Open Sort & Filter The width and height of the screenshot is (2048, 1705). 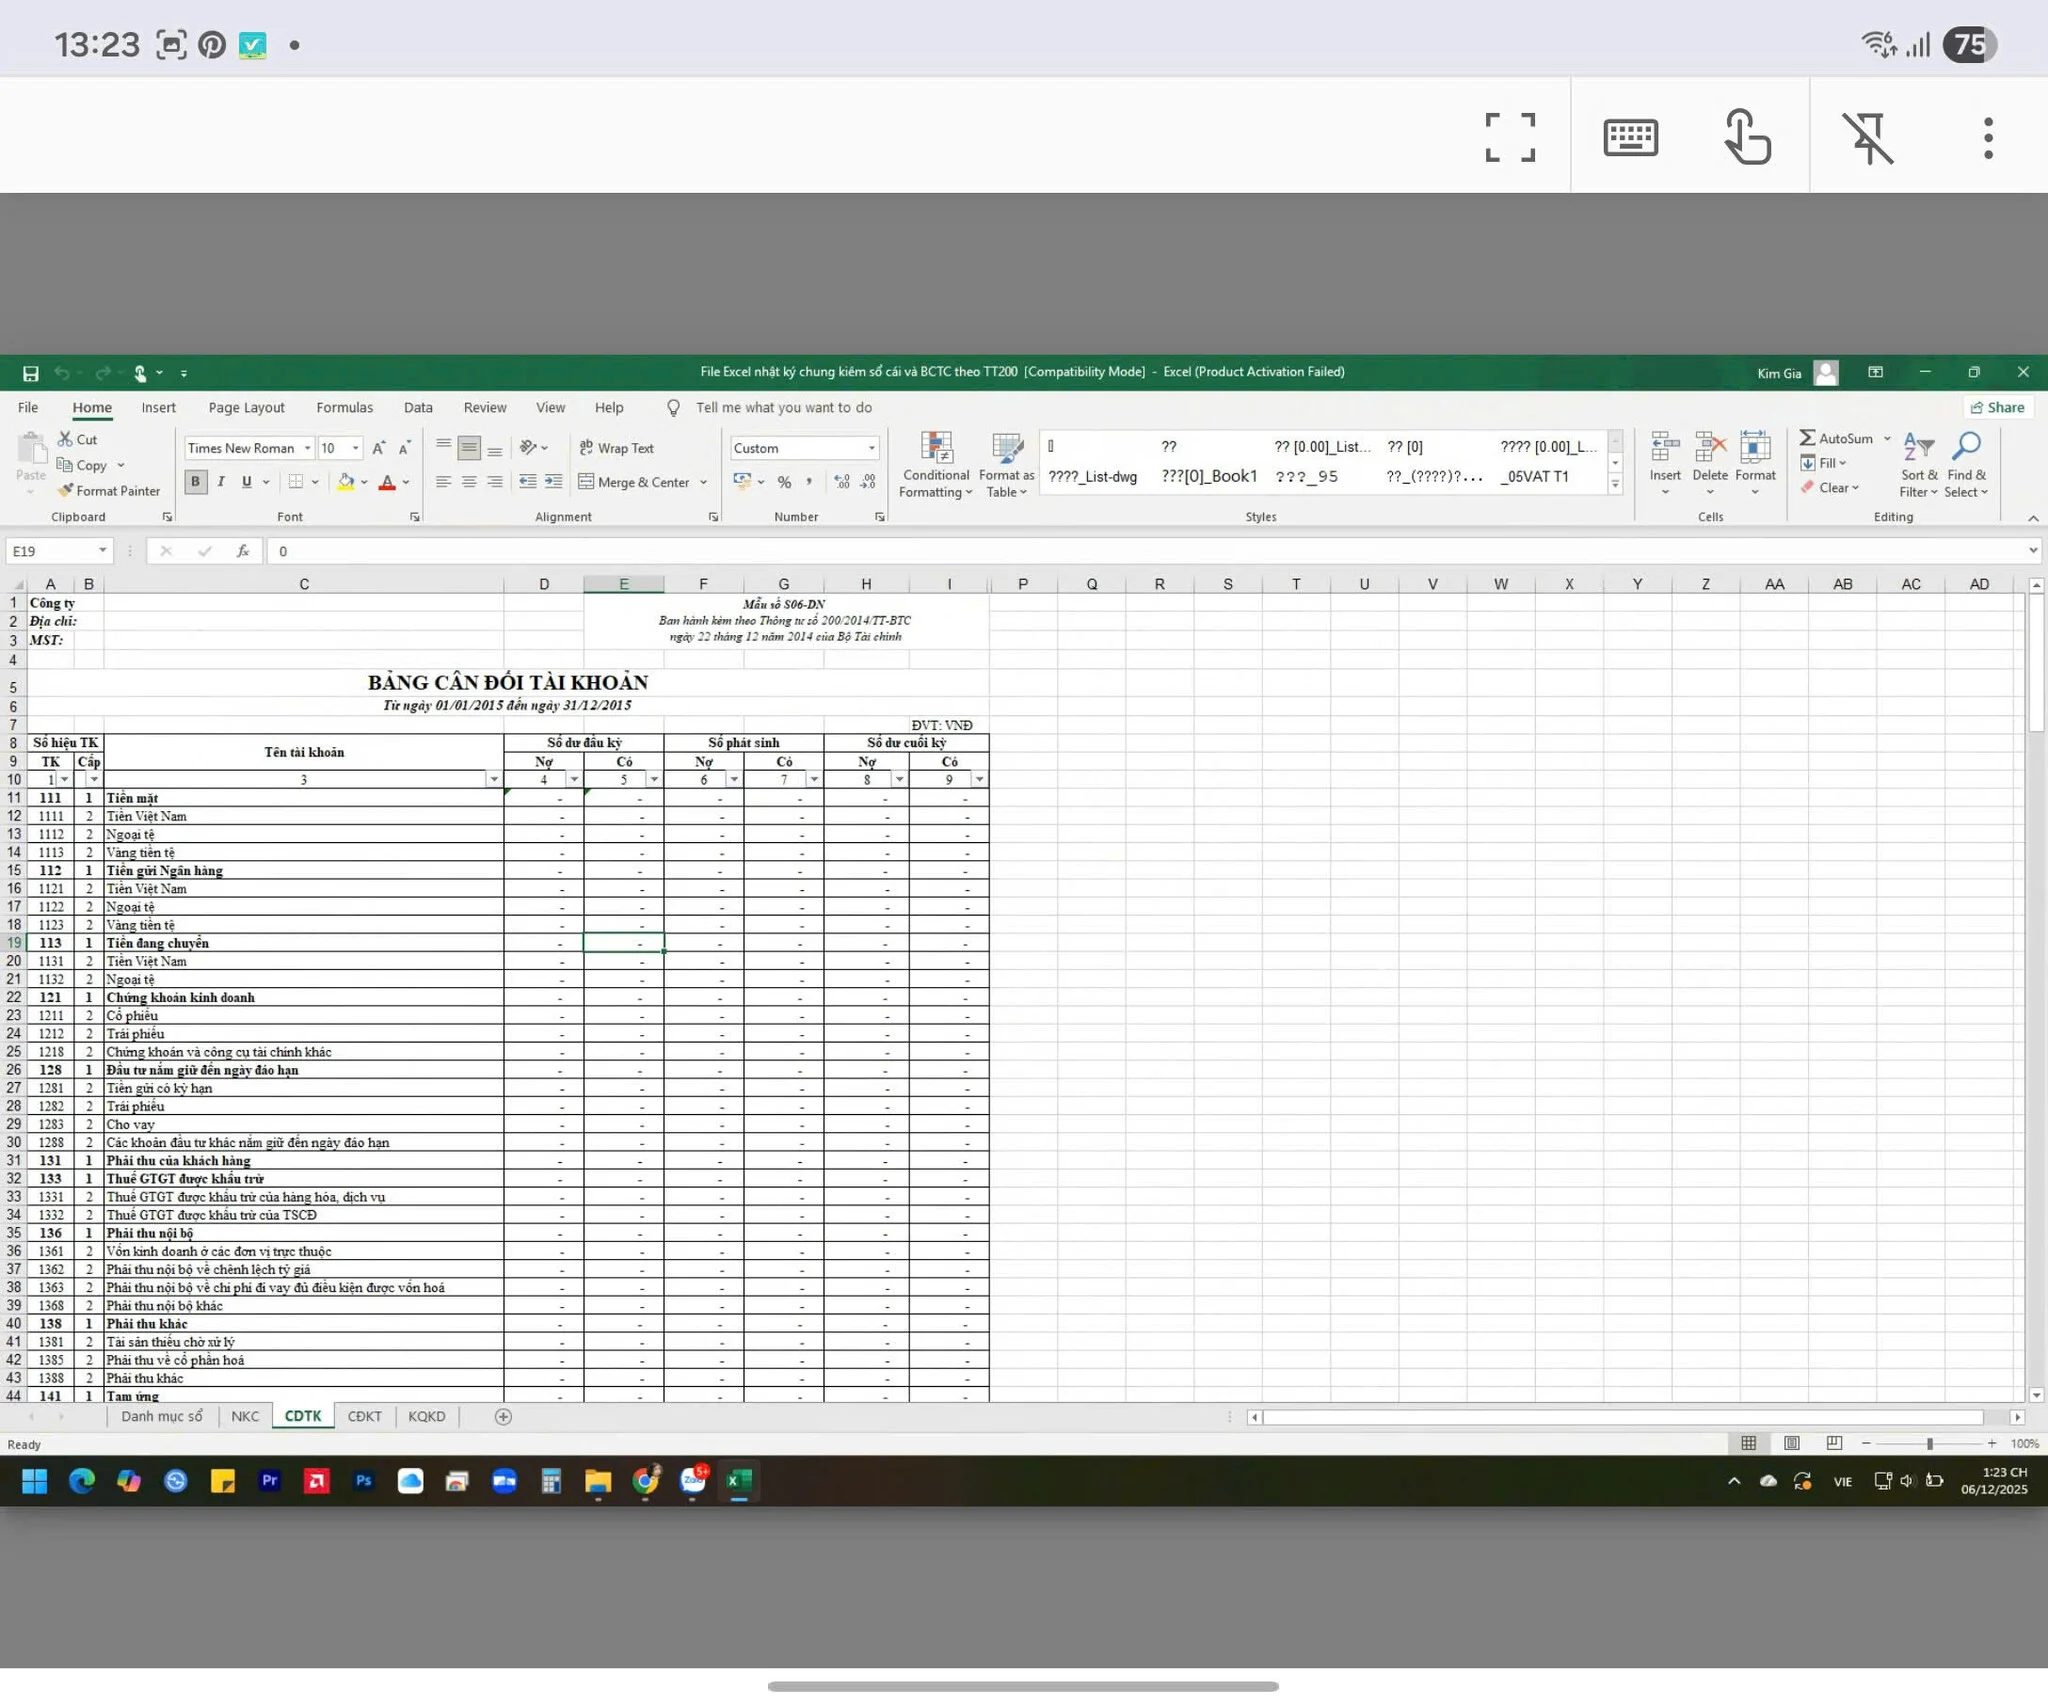[x=1919, y=465]
